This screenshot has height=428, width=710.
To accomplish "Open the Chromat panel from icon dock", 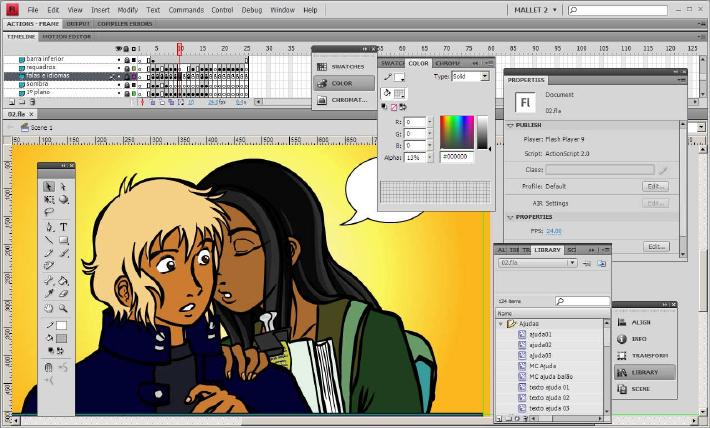I will (343, 100).
